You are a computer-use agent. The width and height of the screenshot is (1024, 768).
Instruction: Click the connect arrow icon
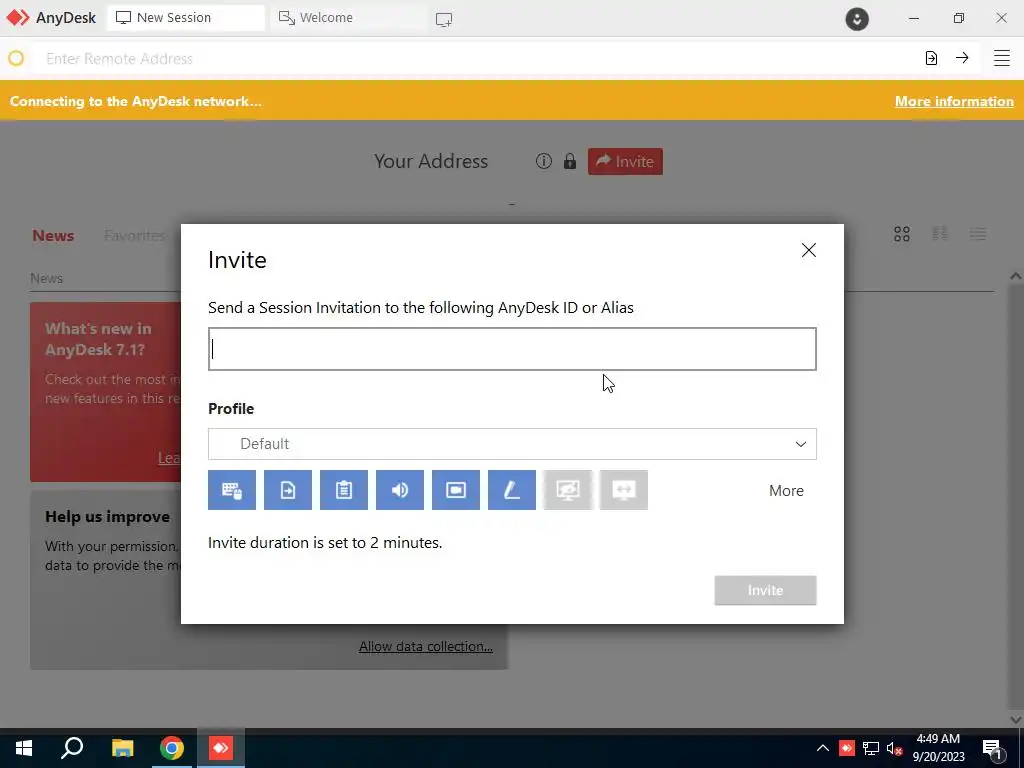[962, 58]
